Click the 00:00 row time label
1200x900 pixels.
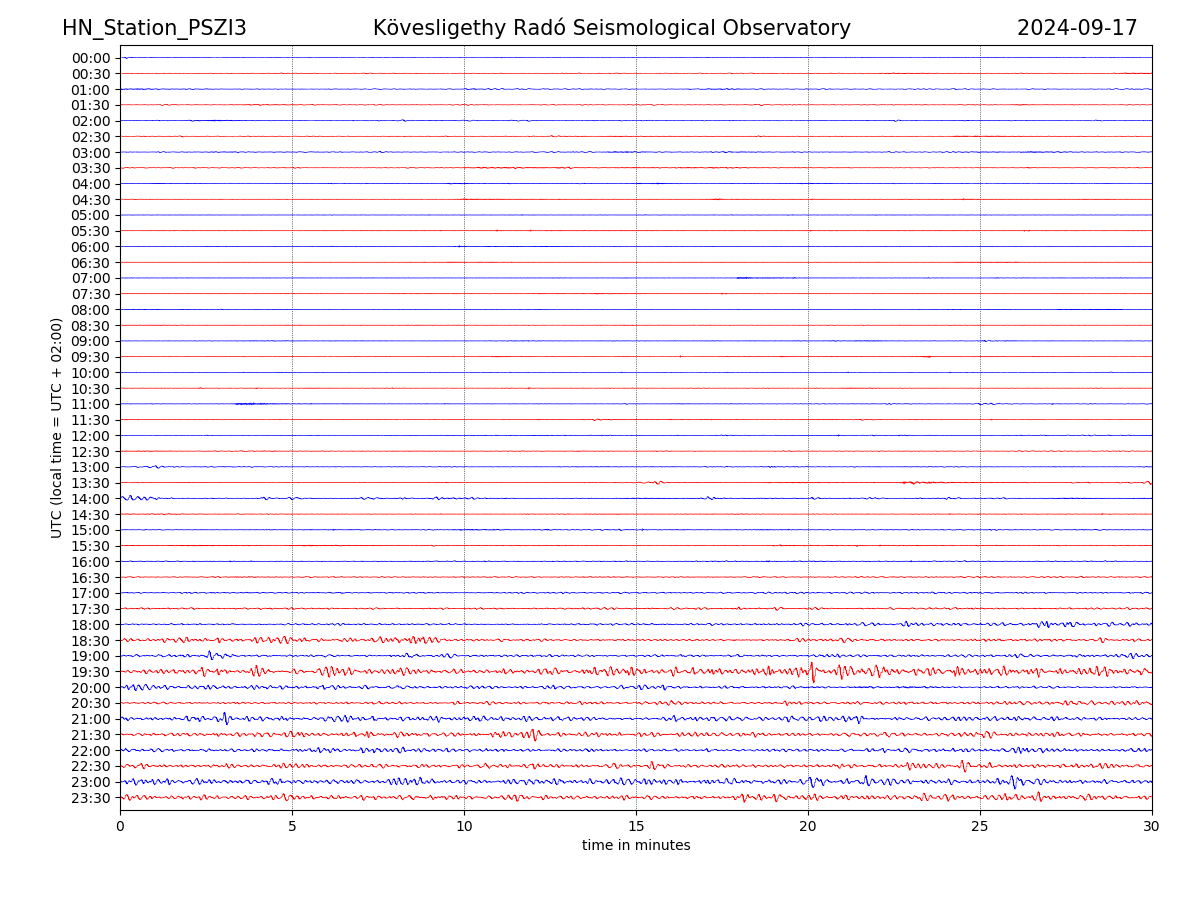pos(91,58)
